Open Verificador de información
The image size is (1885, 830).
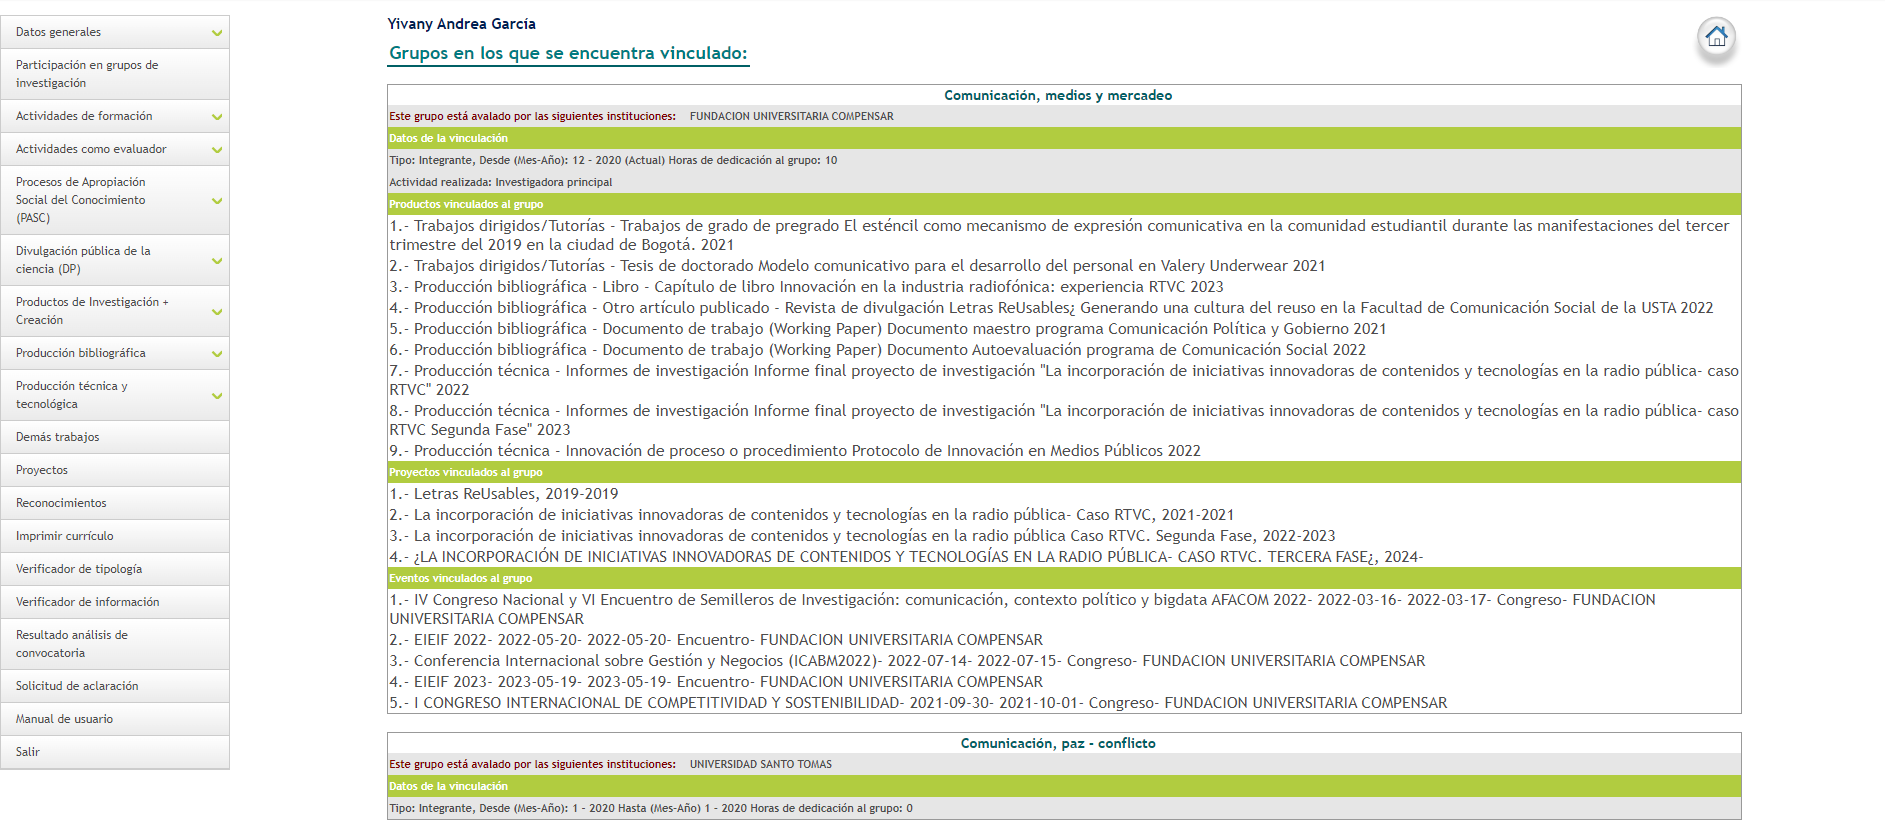tap(88, 602)
